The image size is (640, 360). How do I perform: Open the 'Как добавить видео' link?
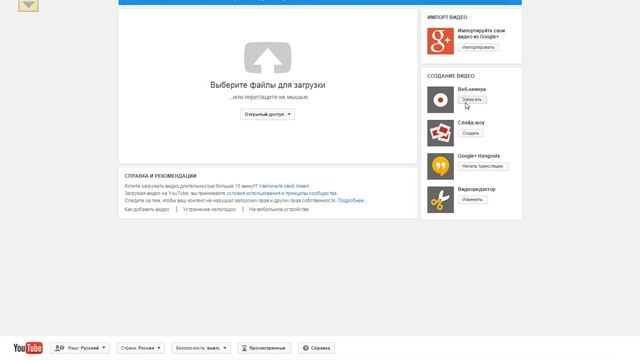pyautogui.click(x=147, y=209)
